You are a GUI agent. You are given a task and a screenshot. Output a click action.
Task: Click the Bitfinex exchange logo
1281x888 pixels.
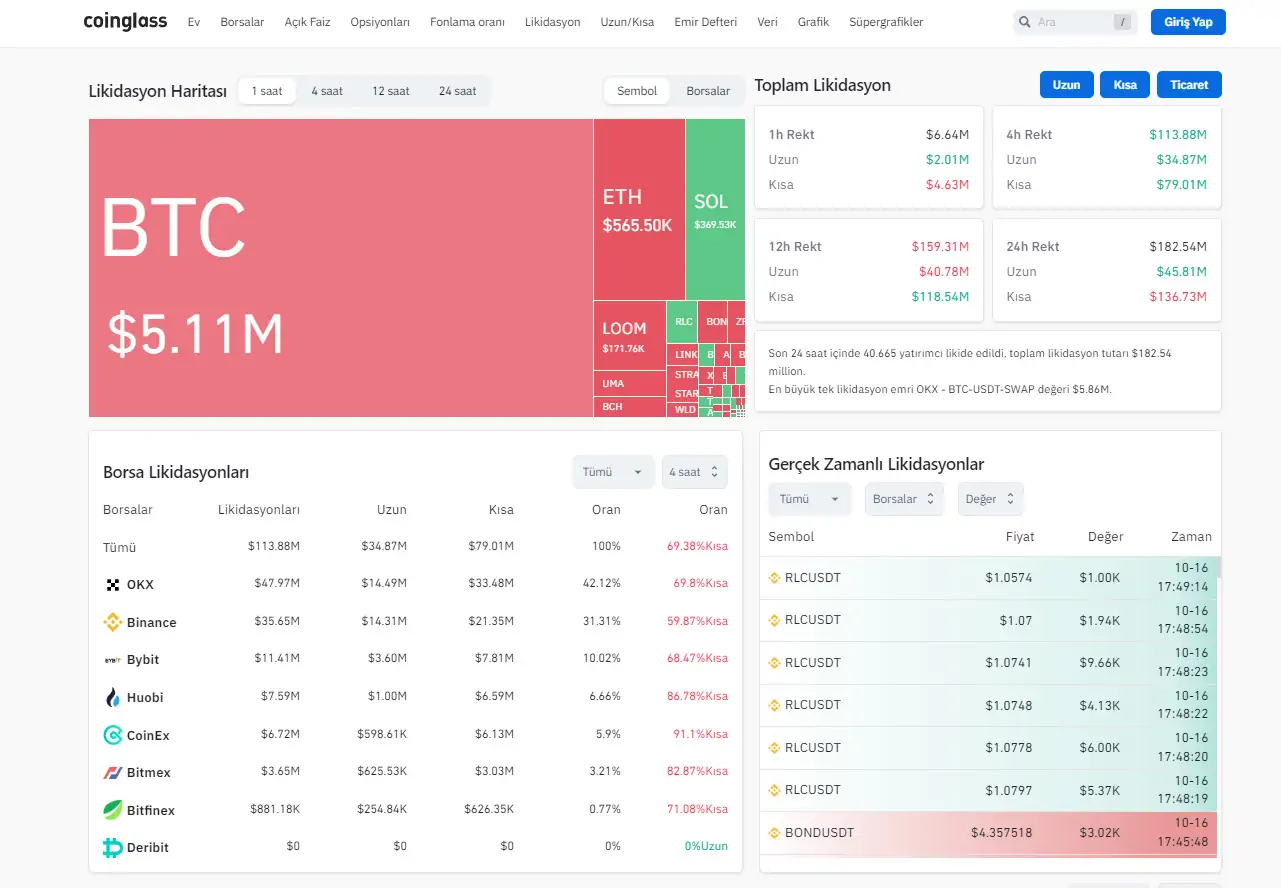pyautogui.click(x=112, y=810)
